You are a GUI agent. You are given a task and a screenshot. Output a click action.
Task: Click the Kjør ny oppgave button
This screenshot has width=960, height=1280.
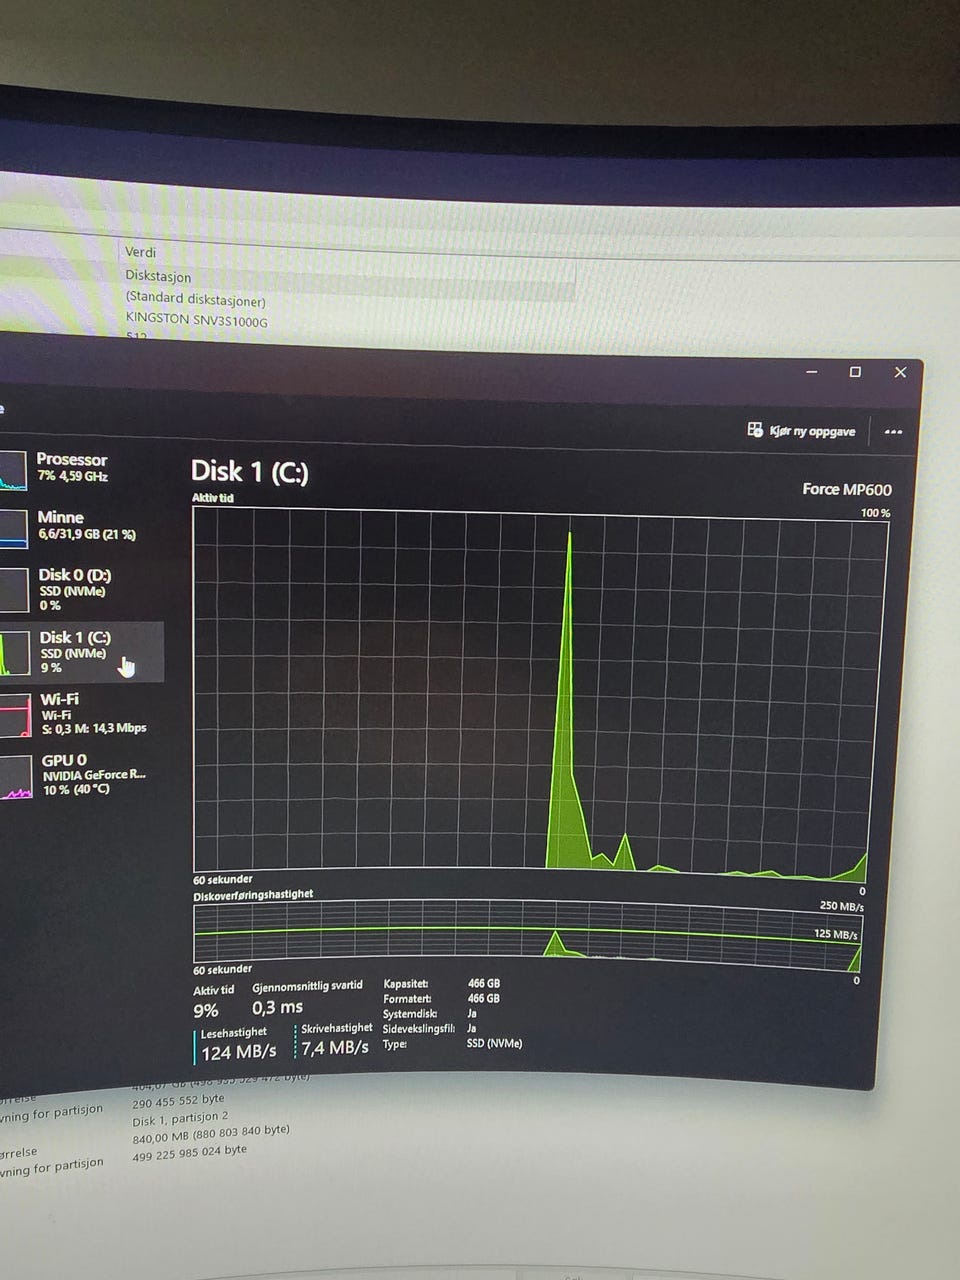pos(801,431)
